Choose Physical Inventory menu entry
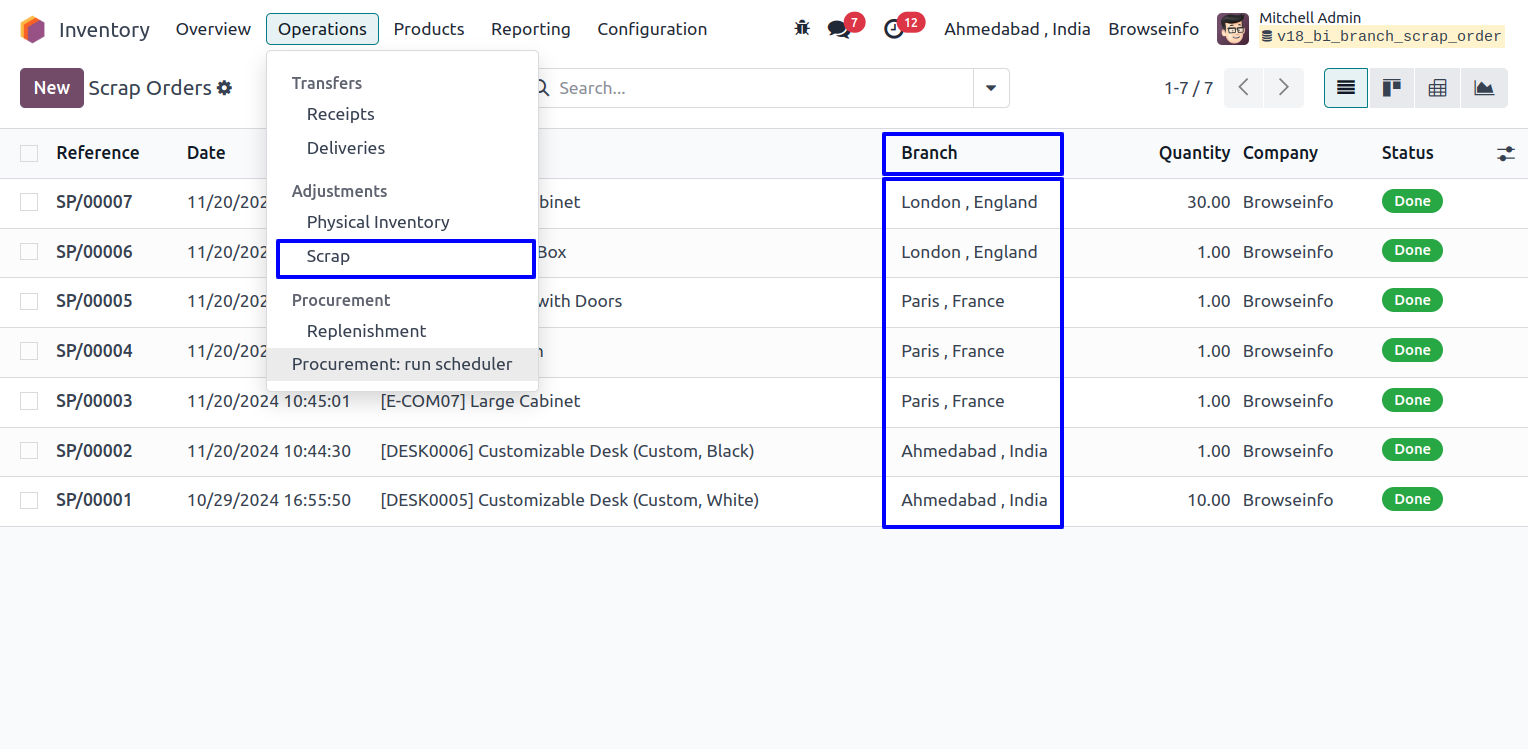1528x749 pixels. 378,222
